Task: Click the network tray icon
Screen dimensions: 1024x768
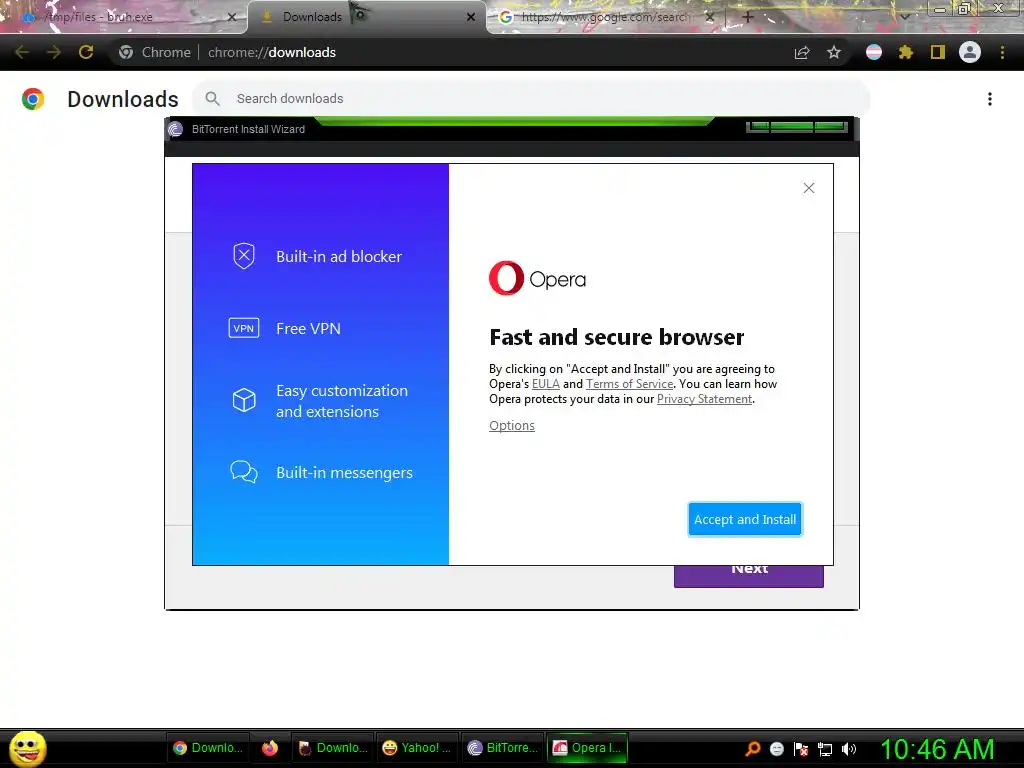Action: (x=825, y=749)
